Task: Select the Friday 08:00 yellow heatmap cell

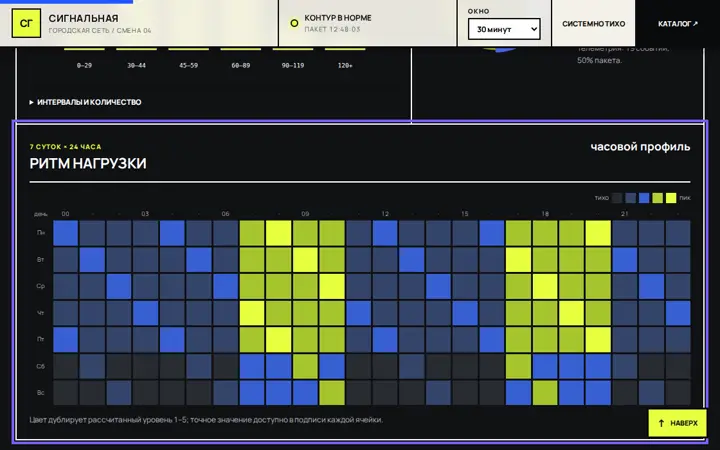Action: click(x=279, y=339)
